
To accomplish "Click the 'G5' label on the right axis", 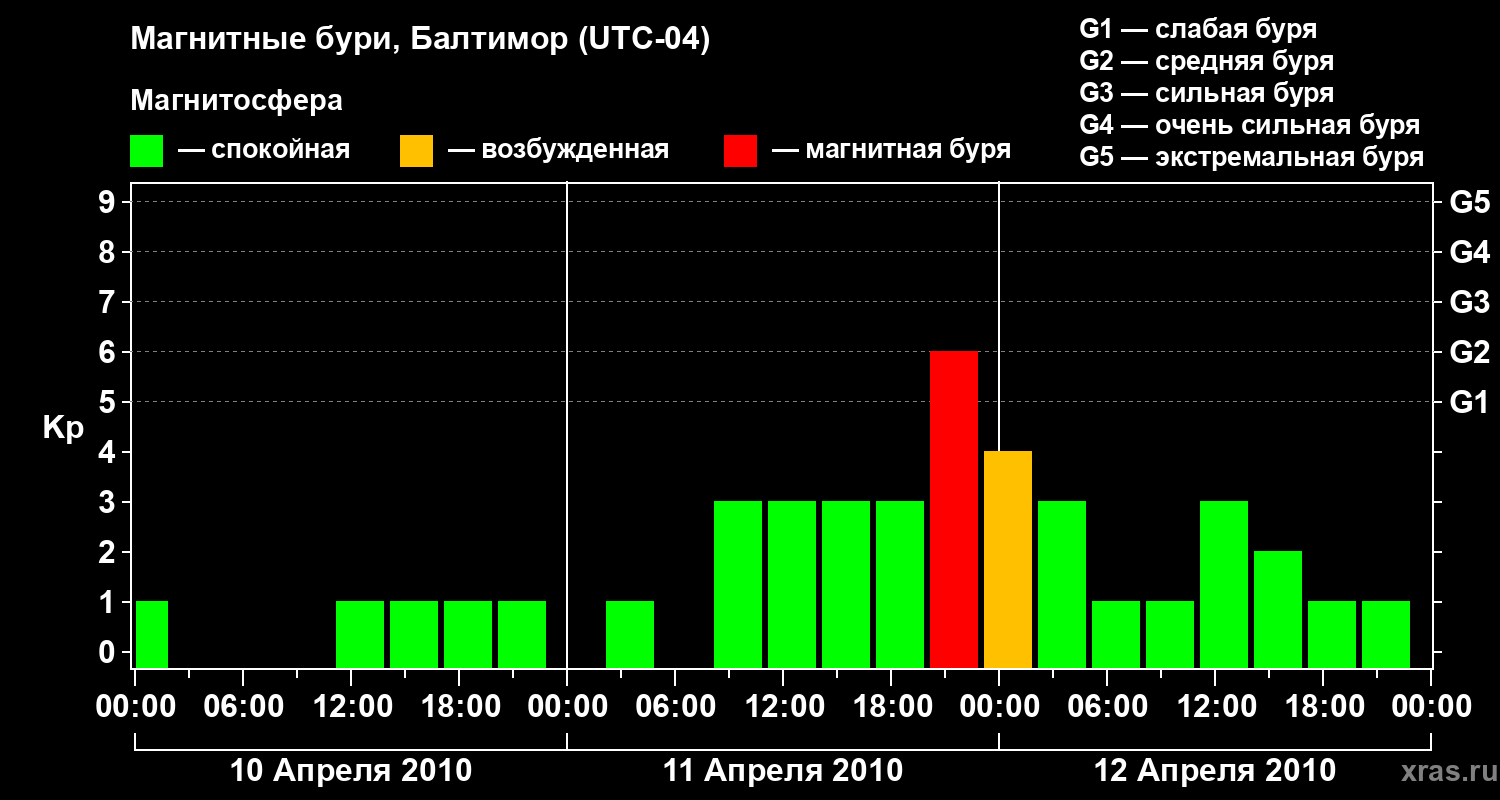I will click(1470, 203).
